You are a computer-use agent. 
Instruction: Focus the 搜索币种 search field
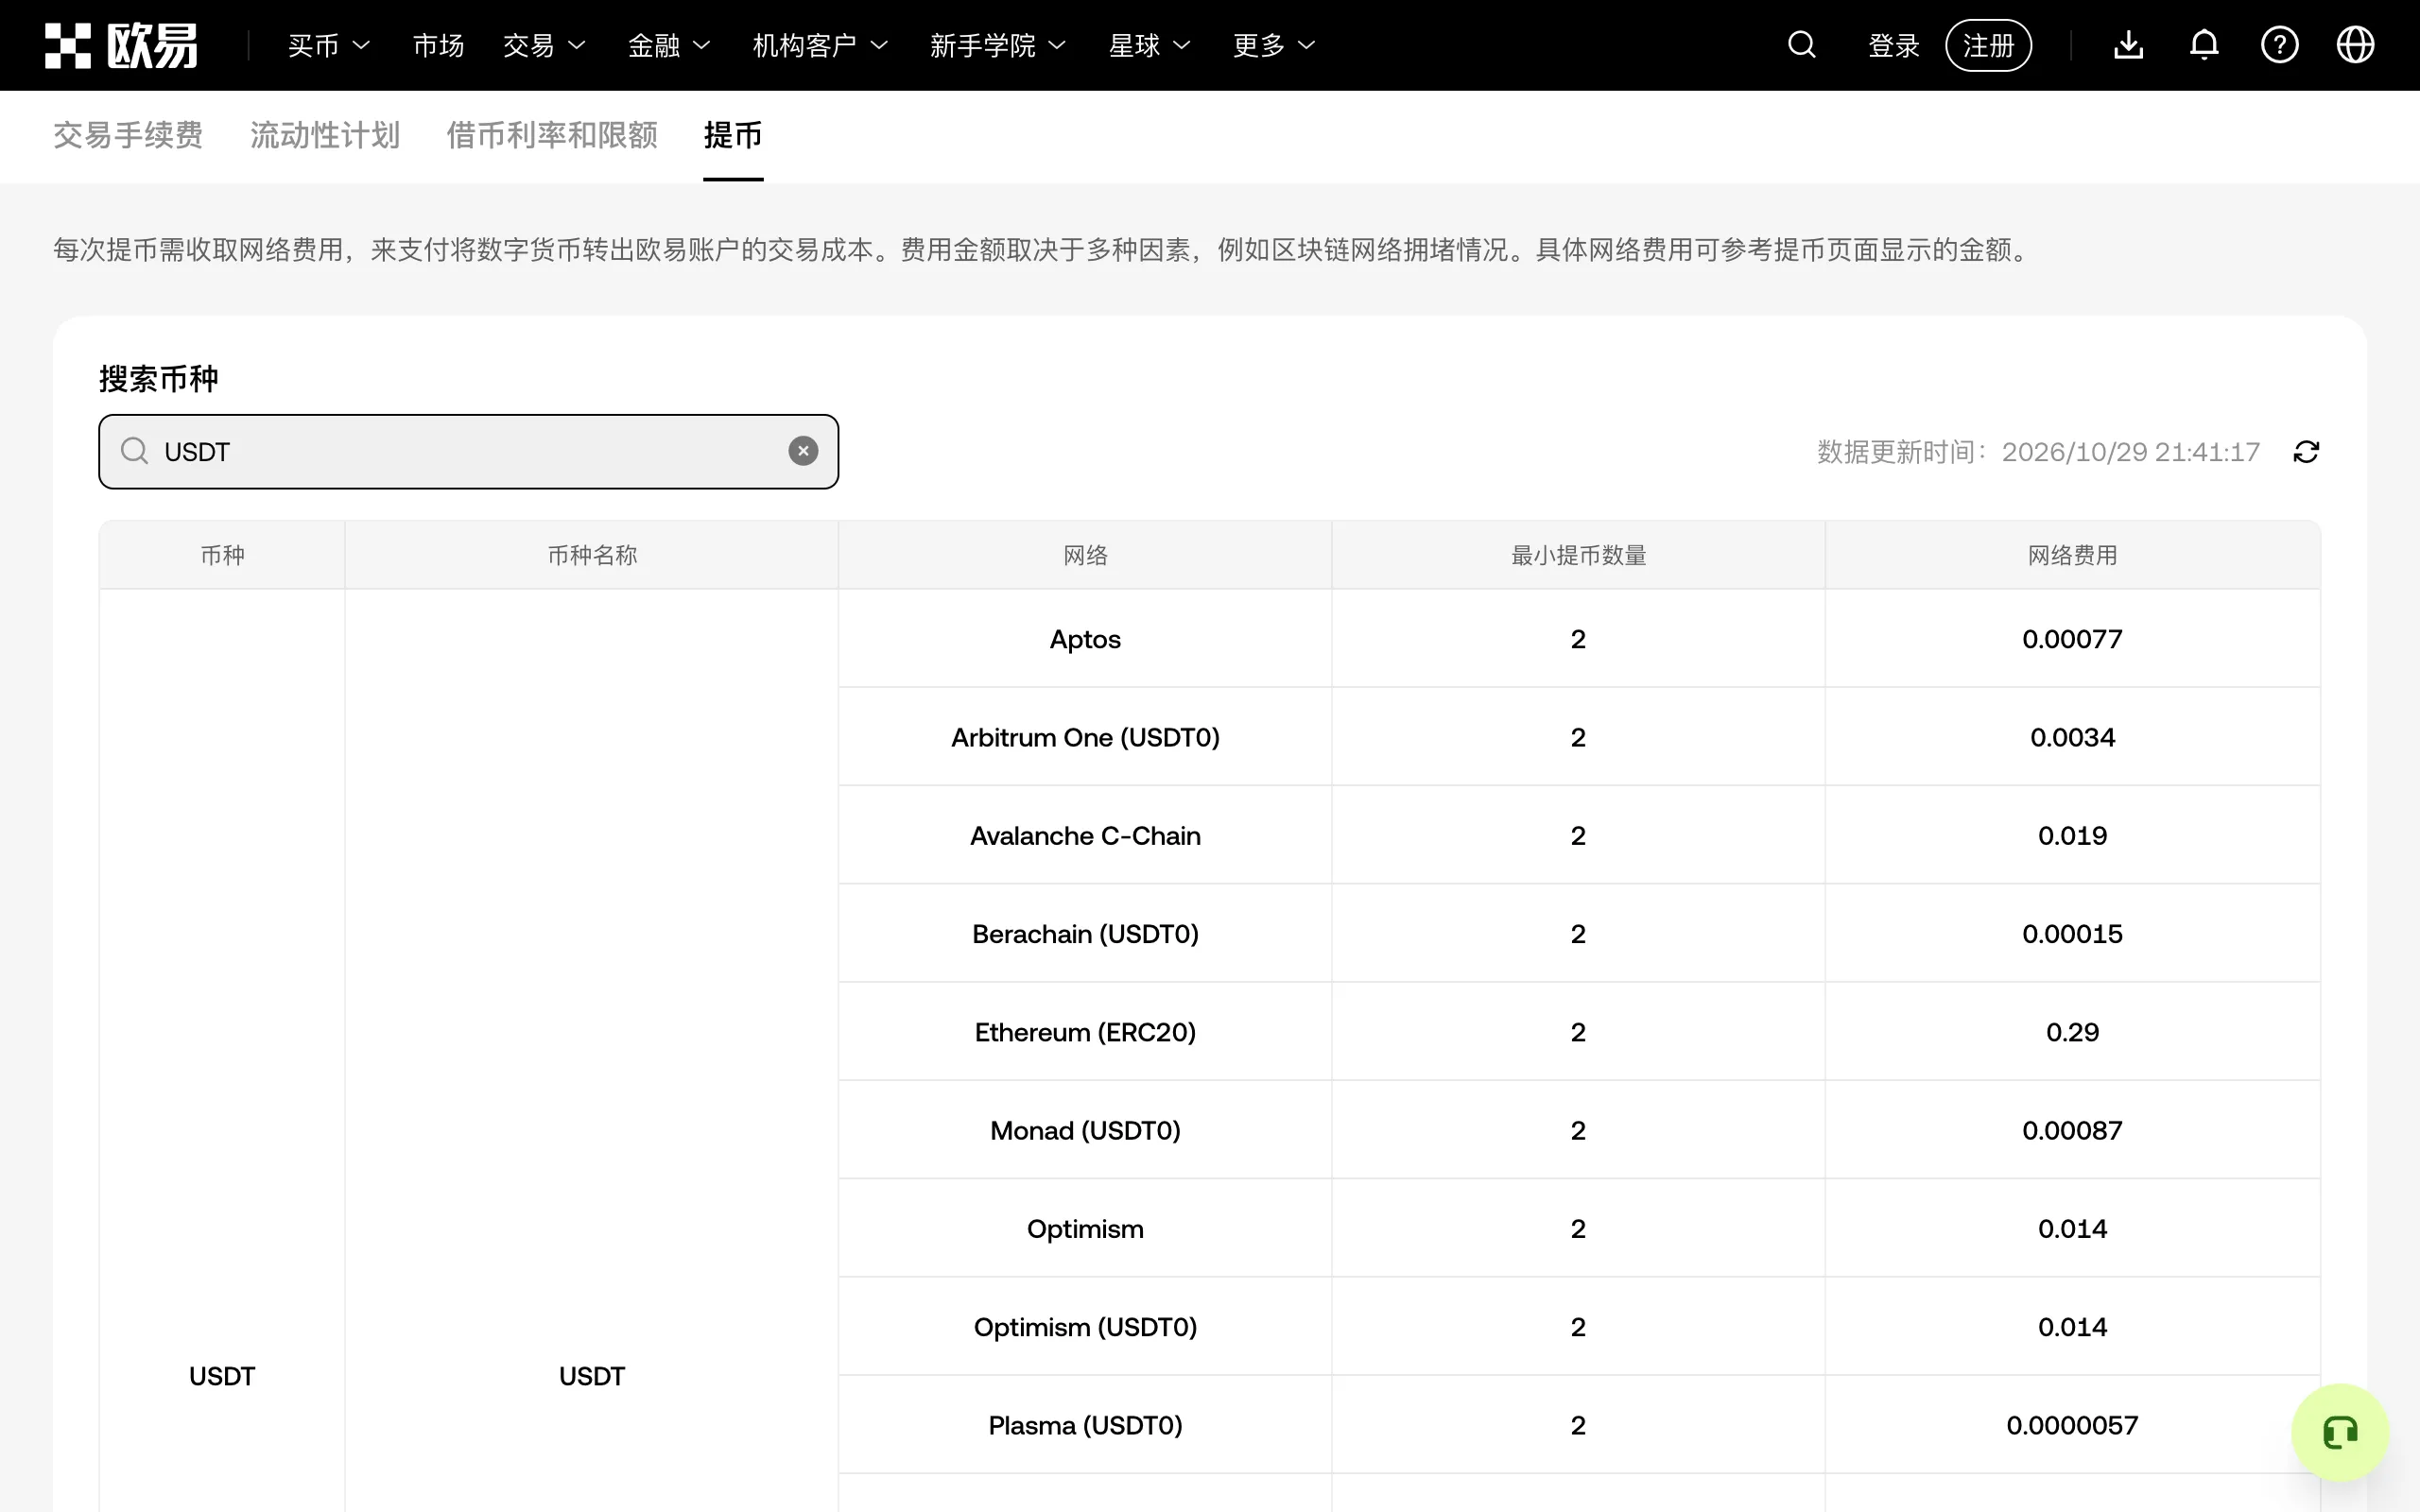point(468,451)
